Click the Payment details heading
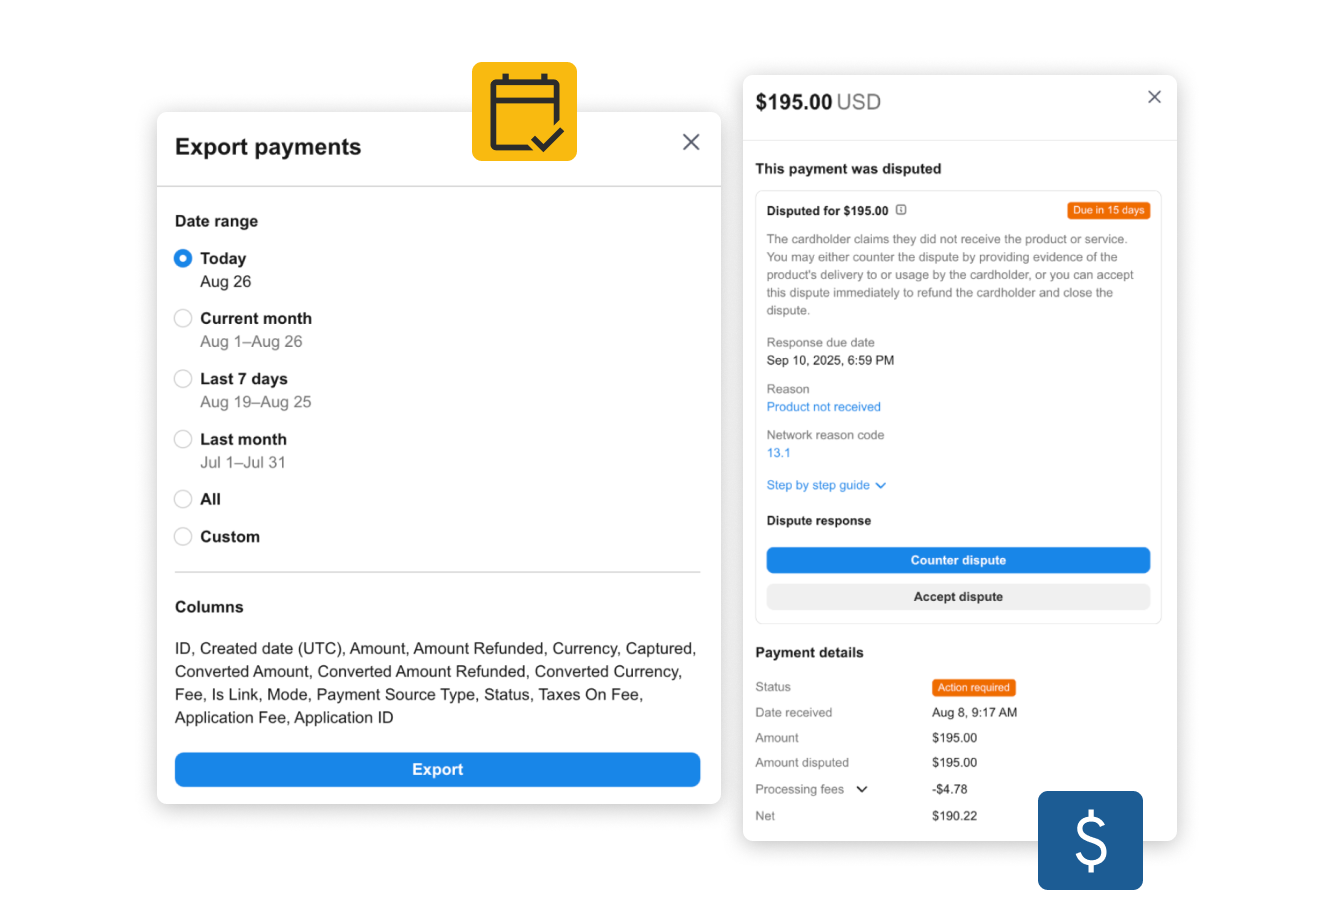 pos(809,653)
